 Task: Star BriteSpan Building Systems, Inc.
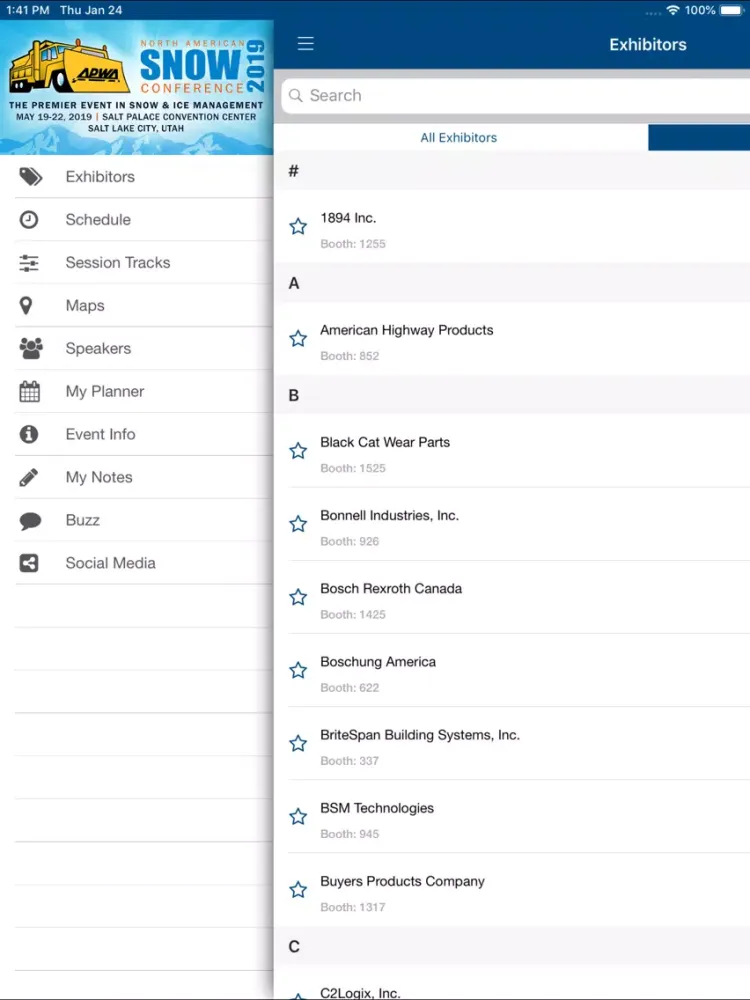(298, 744)
